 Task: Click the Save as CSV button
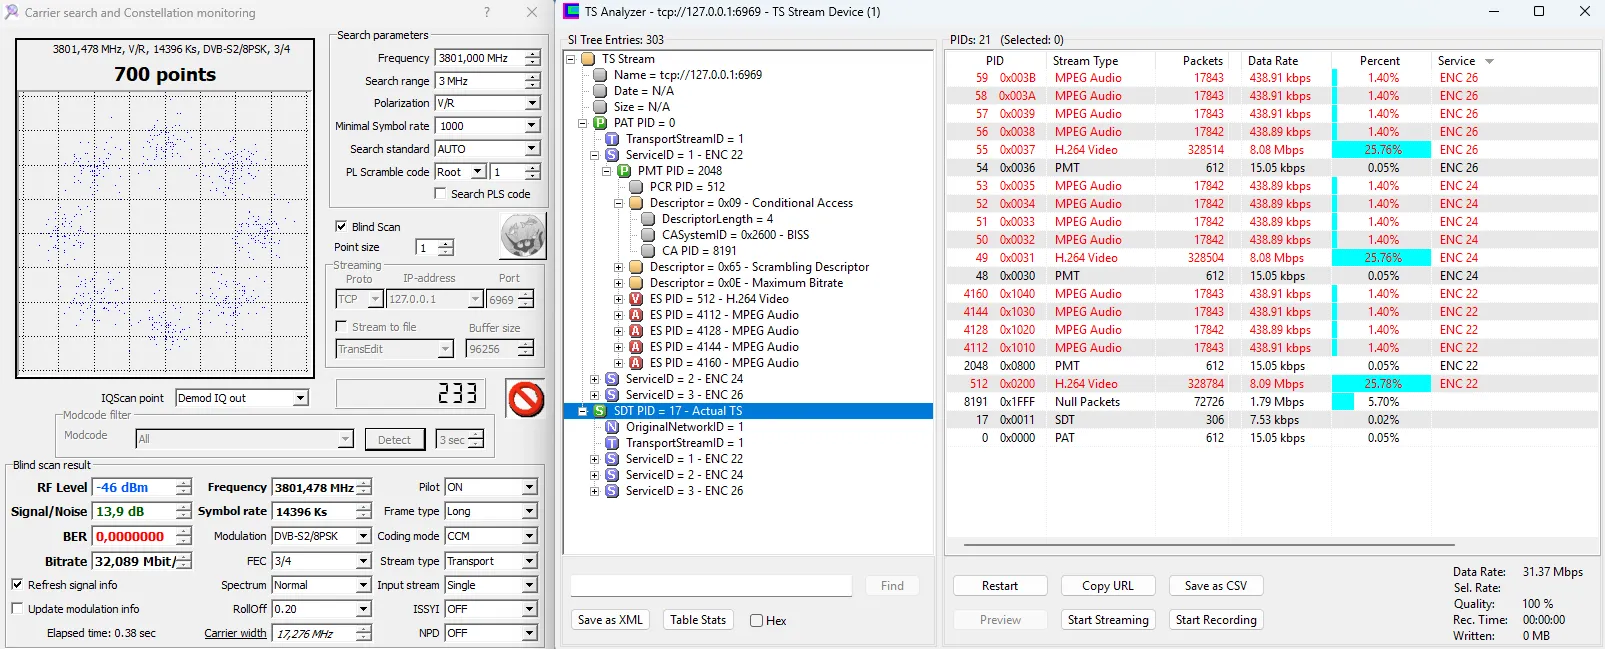coord(1215,586)
